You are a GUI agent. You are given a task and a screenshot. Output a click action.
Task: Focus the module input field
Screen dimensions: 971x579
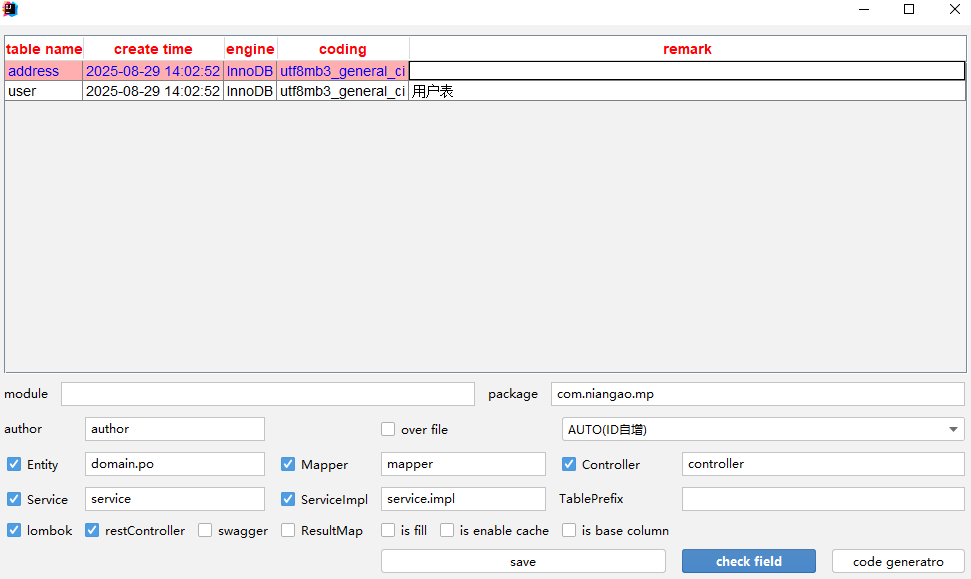(268, 394)
